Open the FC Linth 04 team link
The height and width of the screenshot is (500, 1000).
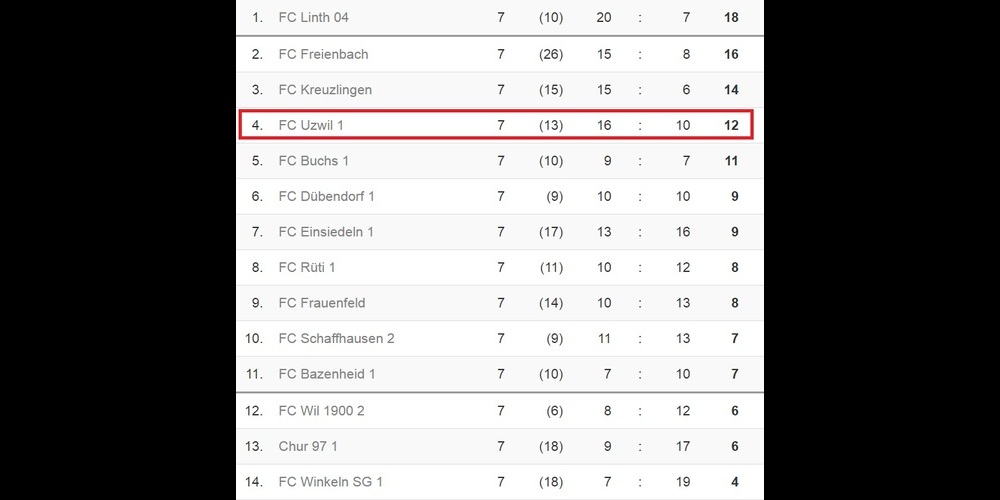pos(313,18)
